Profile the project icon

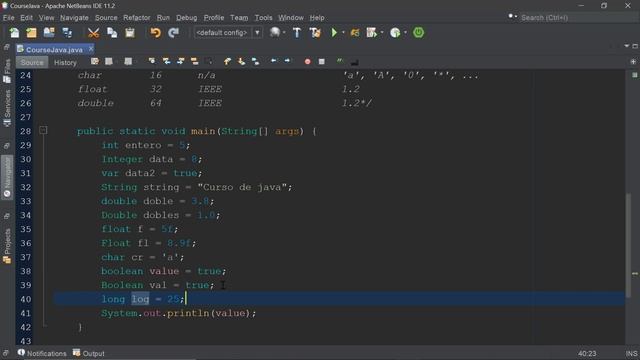pos(395,33)
